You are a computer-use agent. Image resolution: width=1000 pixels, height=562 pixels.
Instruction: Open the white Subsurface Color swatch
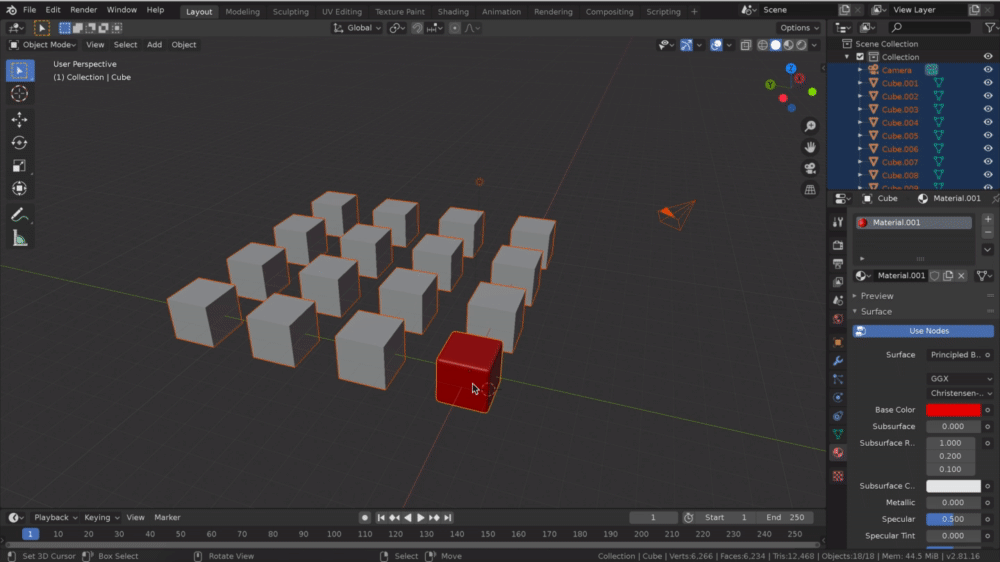[953, 486]
